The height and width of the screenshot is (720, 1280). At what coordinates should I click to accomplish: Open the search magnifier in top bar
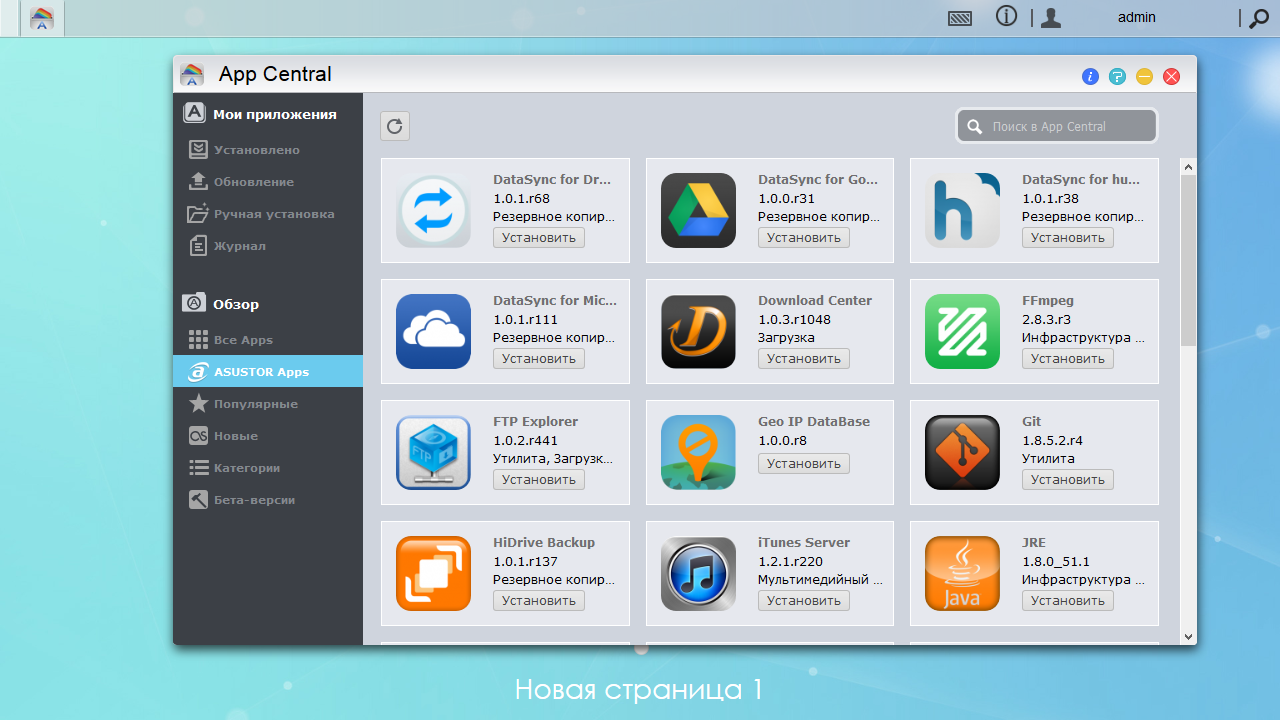pyautogui.click(x=1260, y=18)
